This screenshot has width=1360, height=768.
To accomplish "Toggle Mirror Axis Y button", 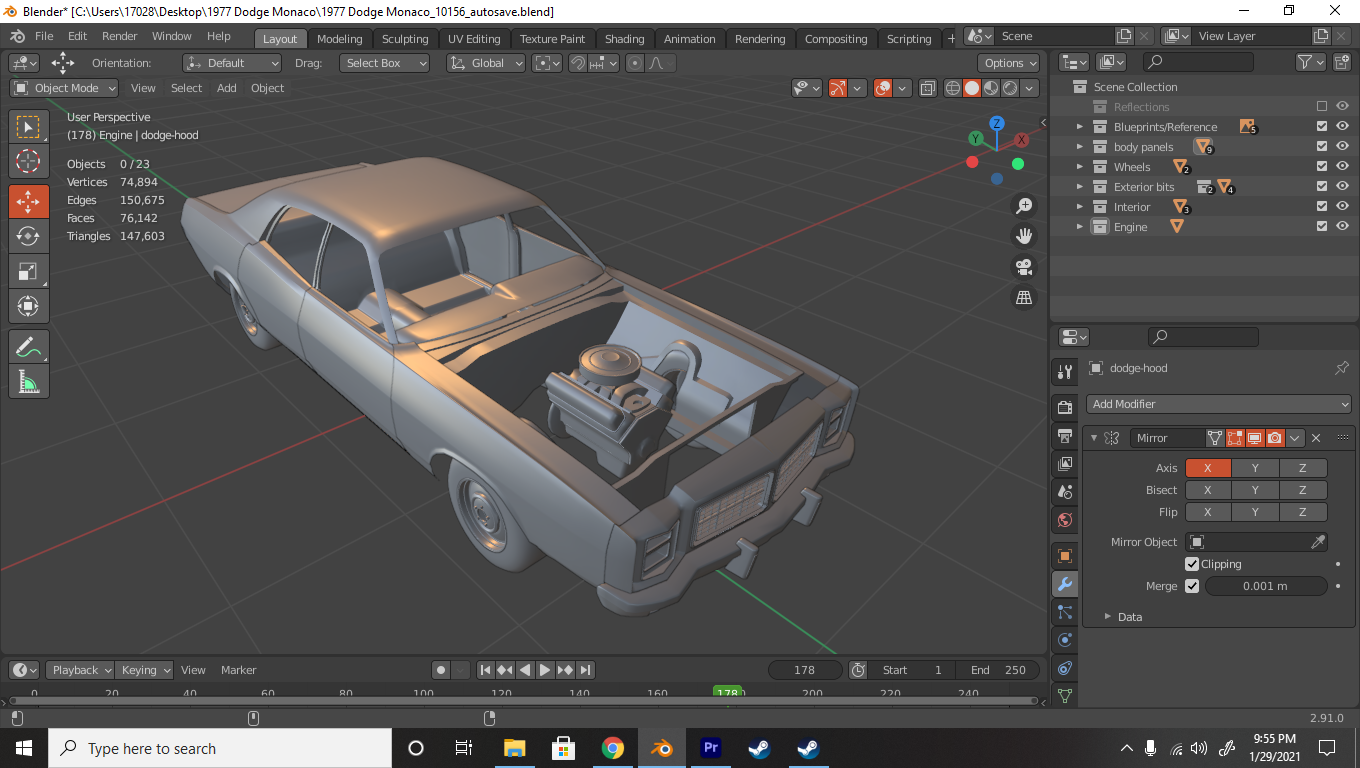I will pos(1255,468).
